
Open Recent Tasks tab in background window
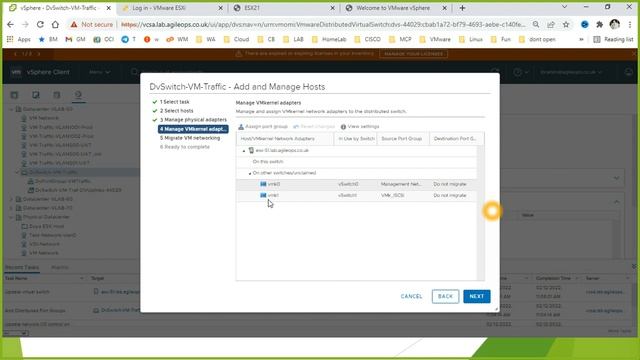pyautogui.click(x=22, y=267)
